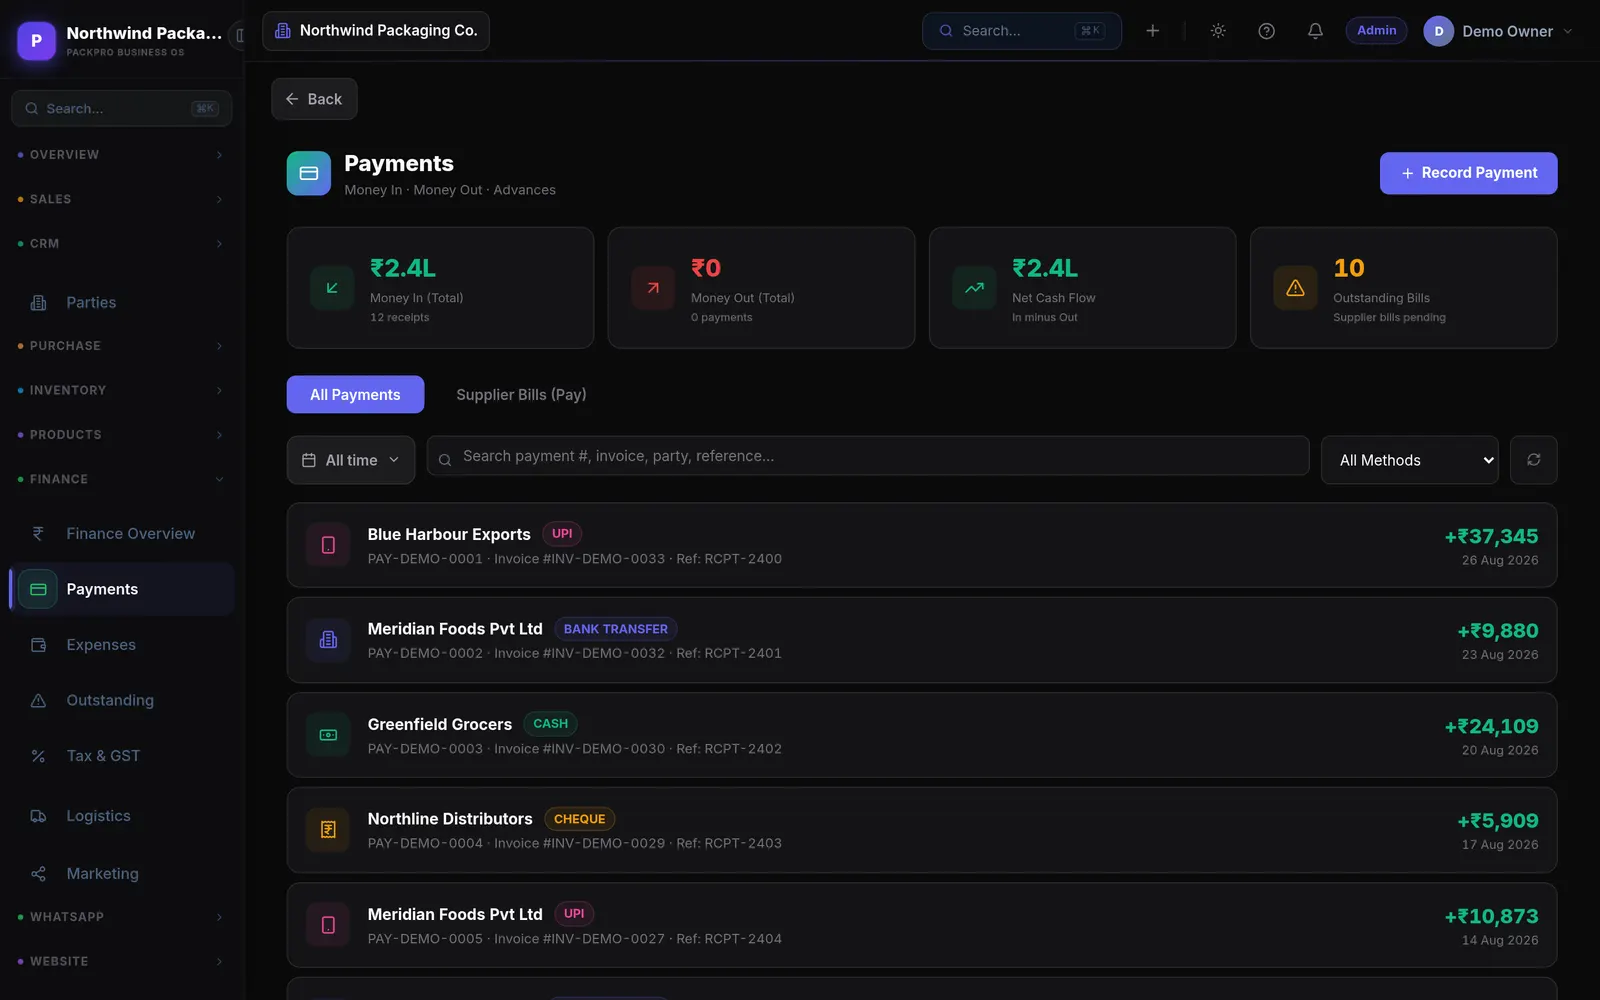Open Tax & GST in sidebar

coord(122,756)
